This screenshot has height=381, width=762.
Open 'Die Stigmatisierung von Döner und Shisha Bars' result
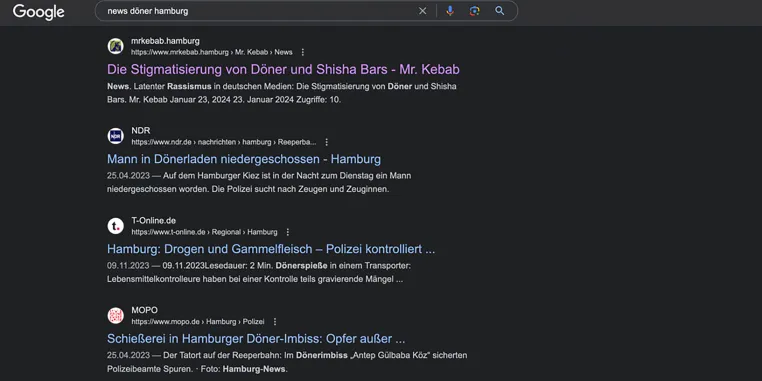coord(283,69)
